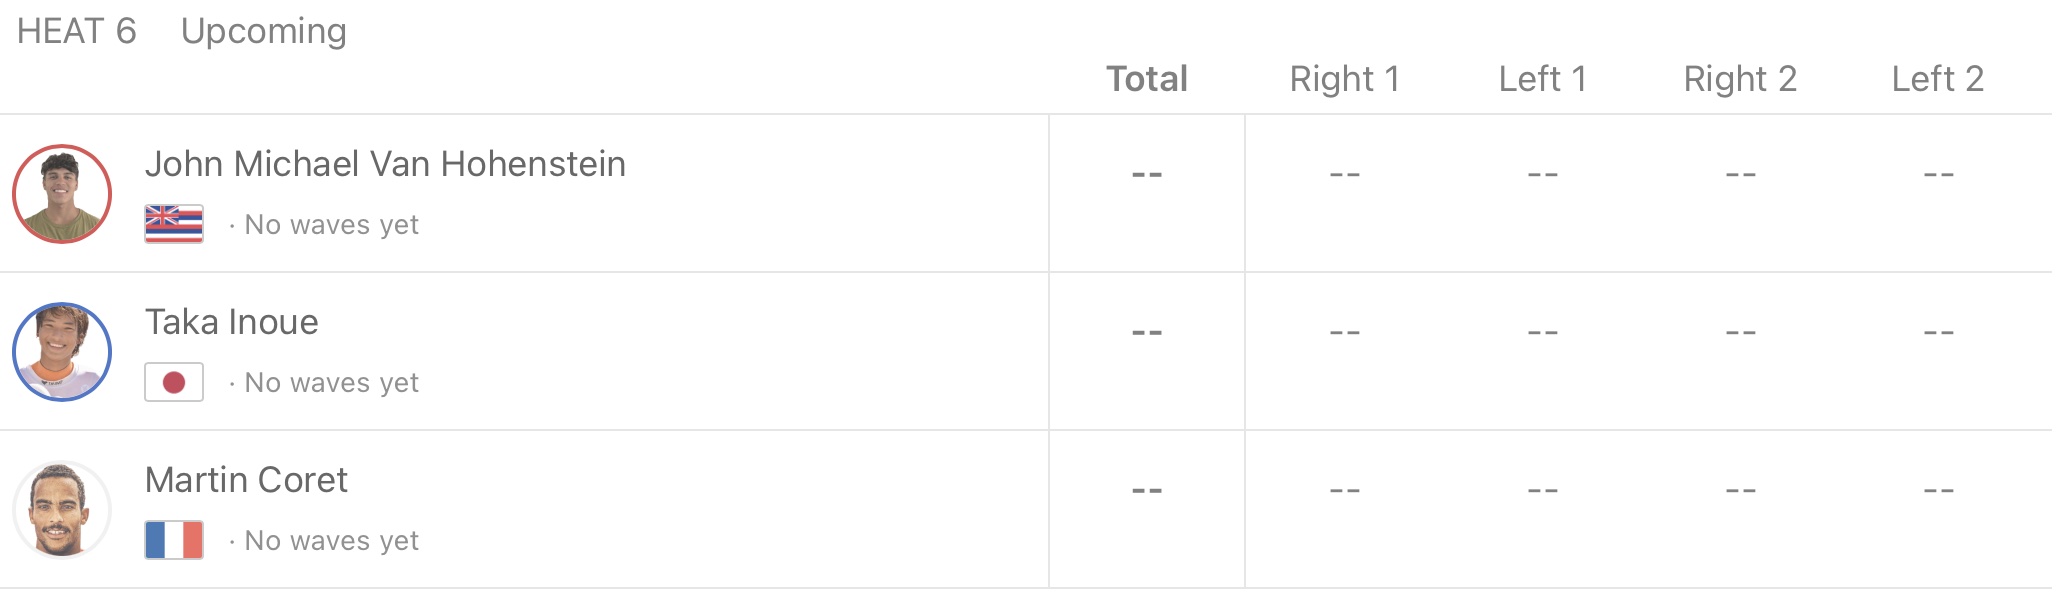This screenshot has width=2062, height=602.
Task: Click Martin Coret's avatar photo
Action: tap(62, 510)
